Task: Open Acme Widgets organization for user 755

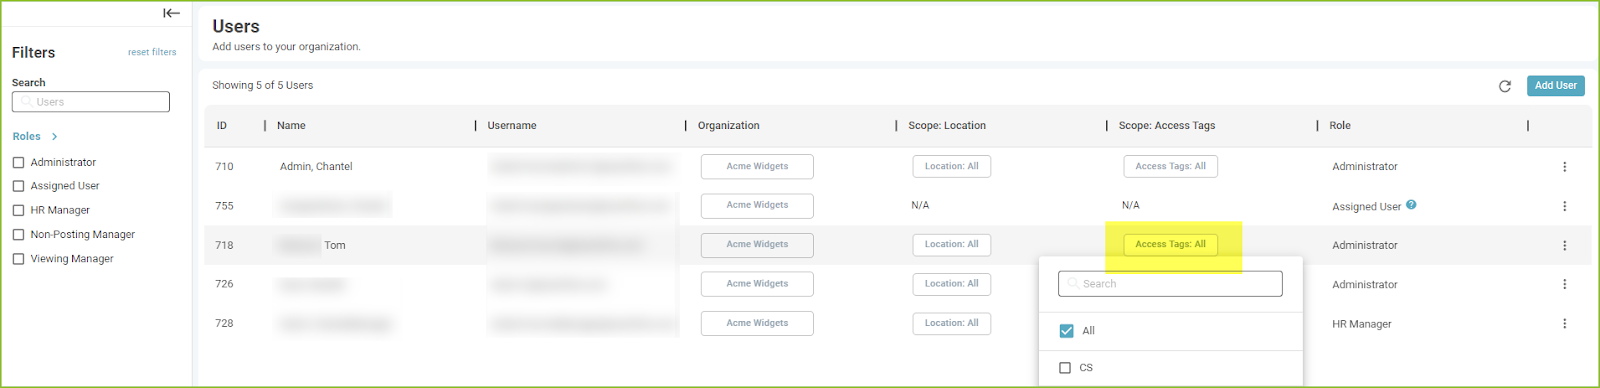Action: pos(757,205)
